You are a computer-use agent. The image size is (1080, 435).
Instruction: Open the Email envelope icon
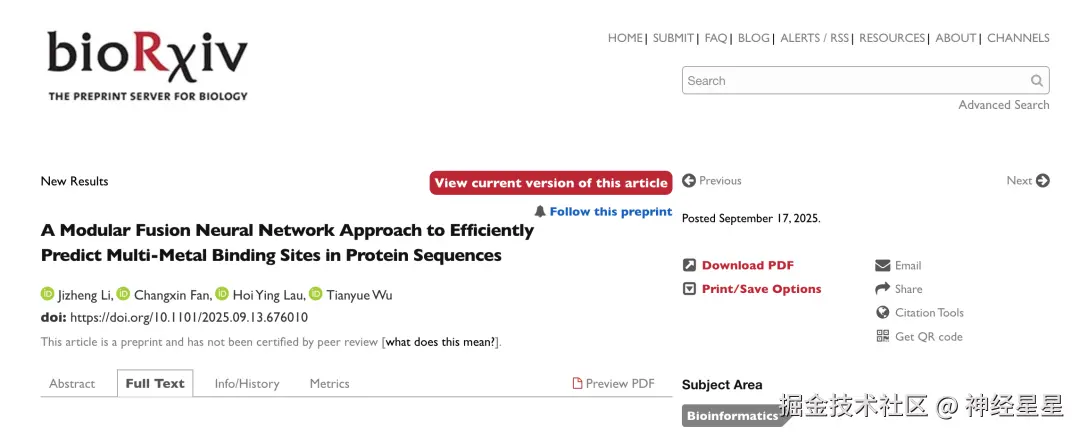pos(882,266)
